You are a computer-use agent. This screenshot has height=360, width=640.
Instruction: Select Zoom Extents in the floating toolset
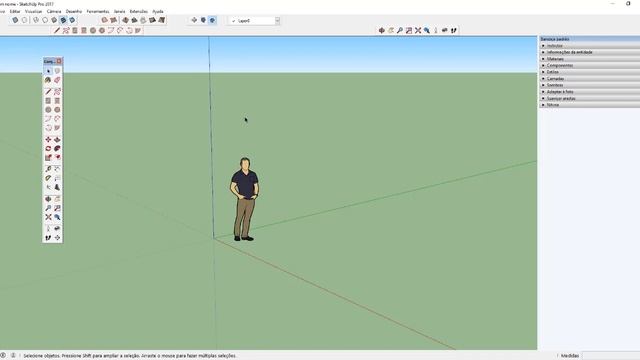tap(48, 217)
